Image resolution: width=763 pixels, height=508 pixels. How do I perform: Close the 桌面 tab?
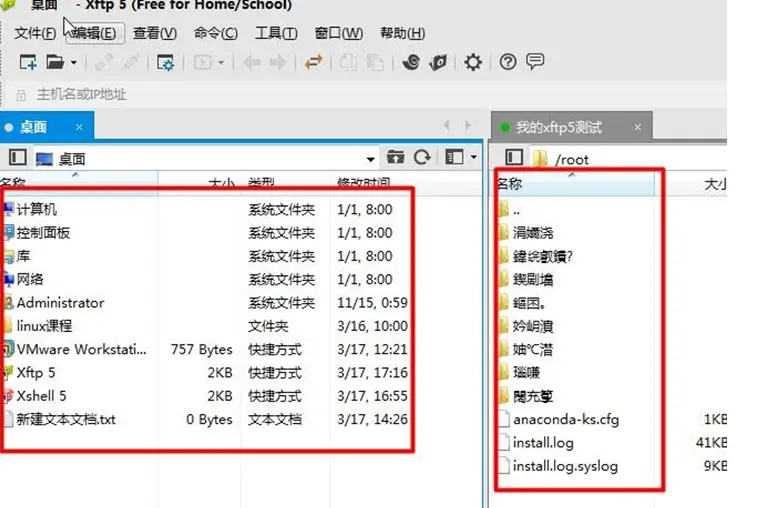79,127
